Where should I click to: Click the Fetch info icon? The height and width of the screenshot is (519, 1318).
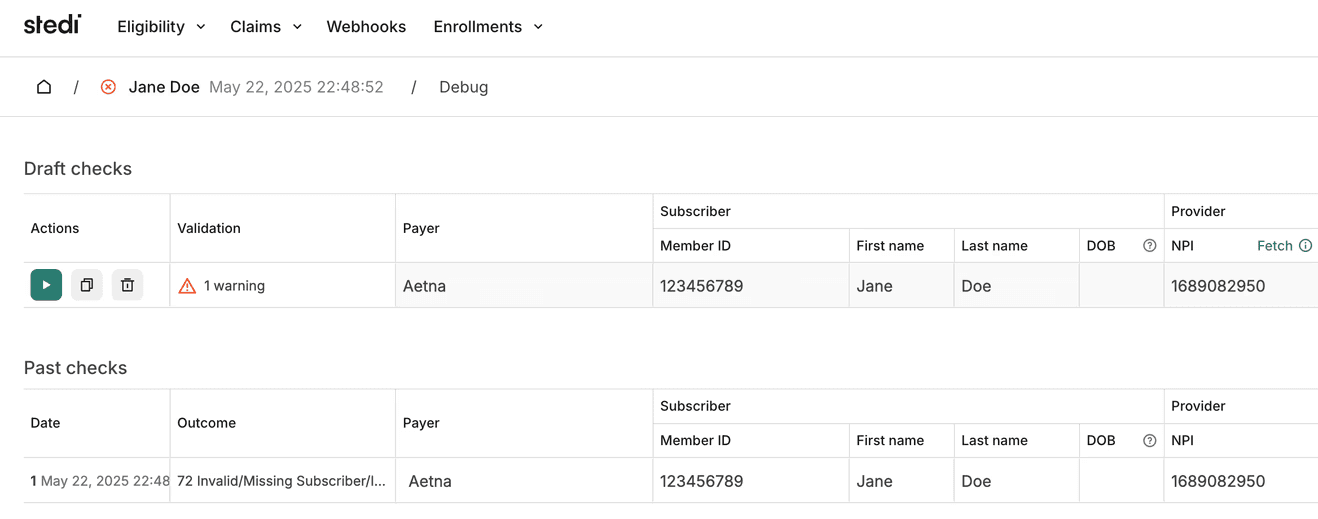pos(1305,246)
